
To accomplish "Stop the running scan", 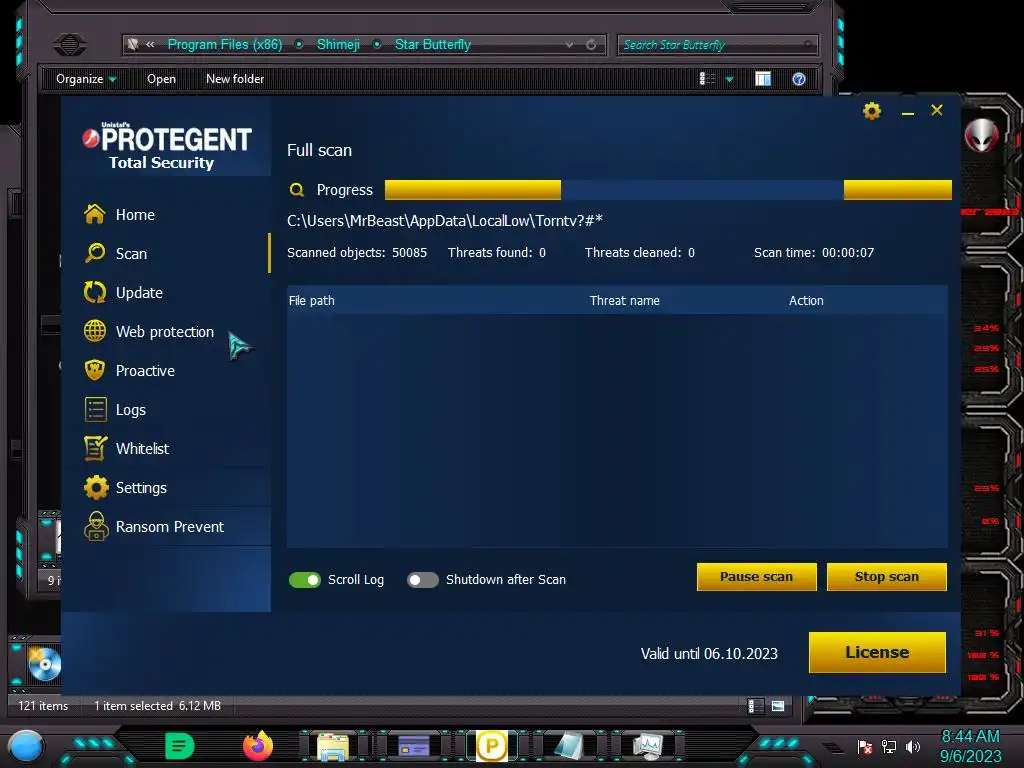I will click(886, 577).
